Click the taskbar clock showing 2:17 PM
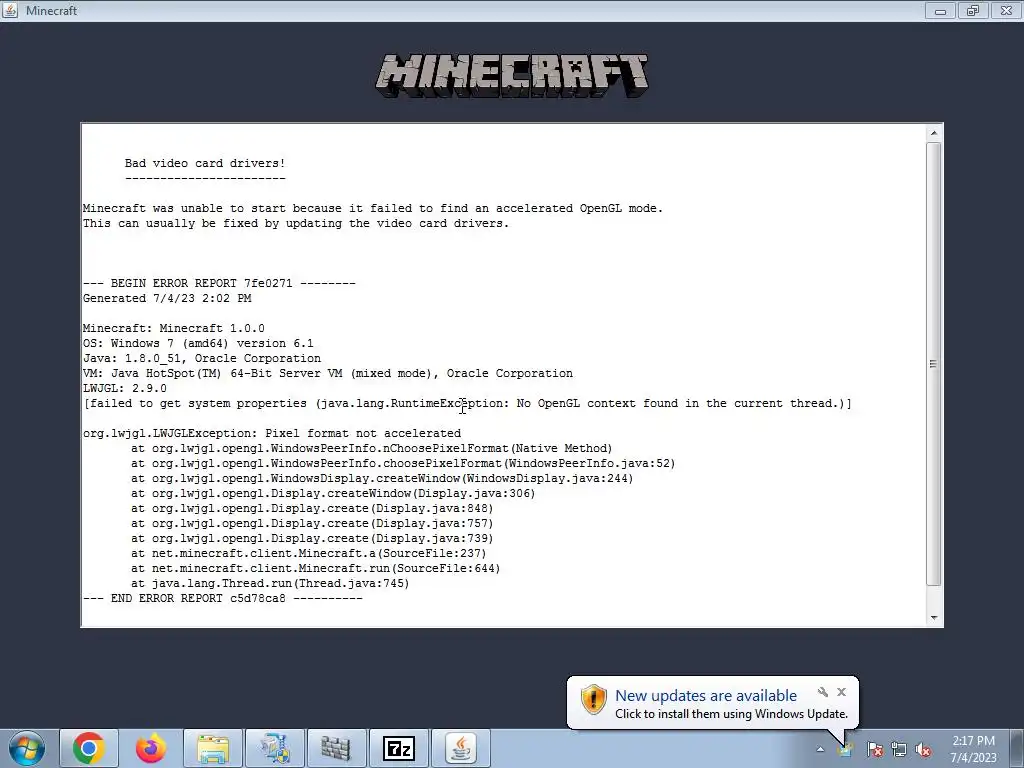Viewport: 1024px width, 768px height. [x=973, y=749]
